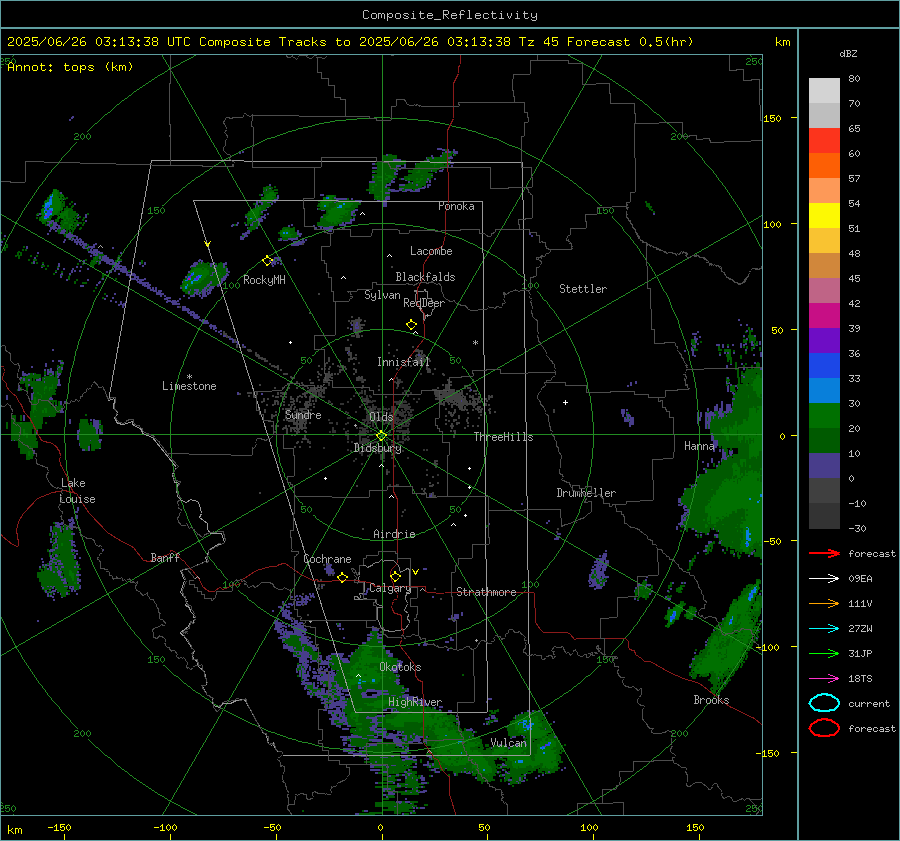The width and height of the screenshot is (900, 841).
Task: Click the bright green 20-30 dBZ swatch
Action: click(x=824, y=416)
